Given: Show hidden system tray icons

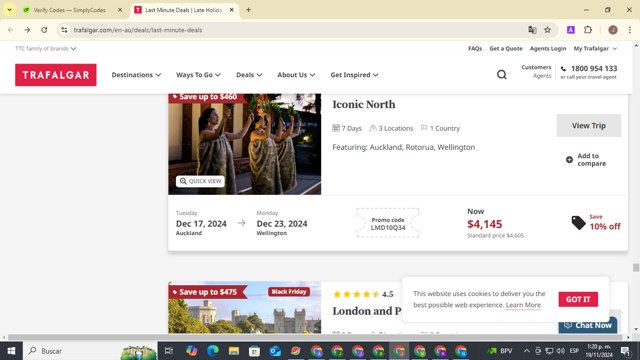Looking at the screenshot, I should click(527, 351).
